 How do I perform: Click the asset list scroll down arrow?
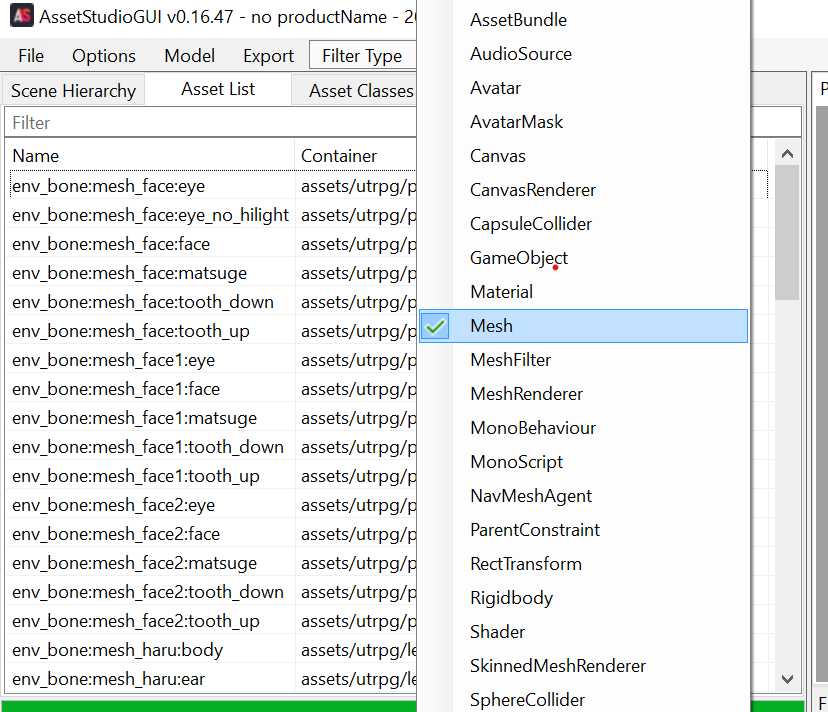pos(787,679)
